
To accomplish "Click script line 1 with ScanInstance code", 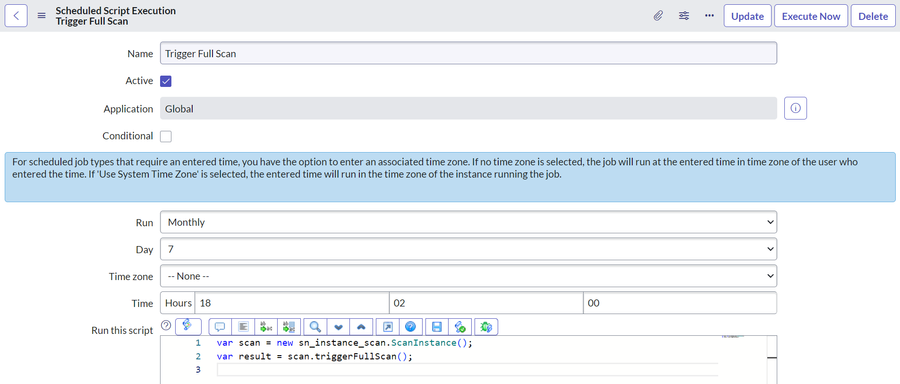I will click(x=344, y=343).
